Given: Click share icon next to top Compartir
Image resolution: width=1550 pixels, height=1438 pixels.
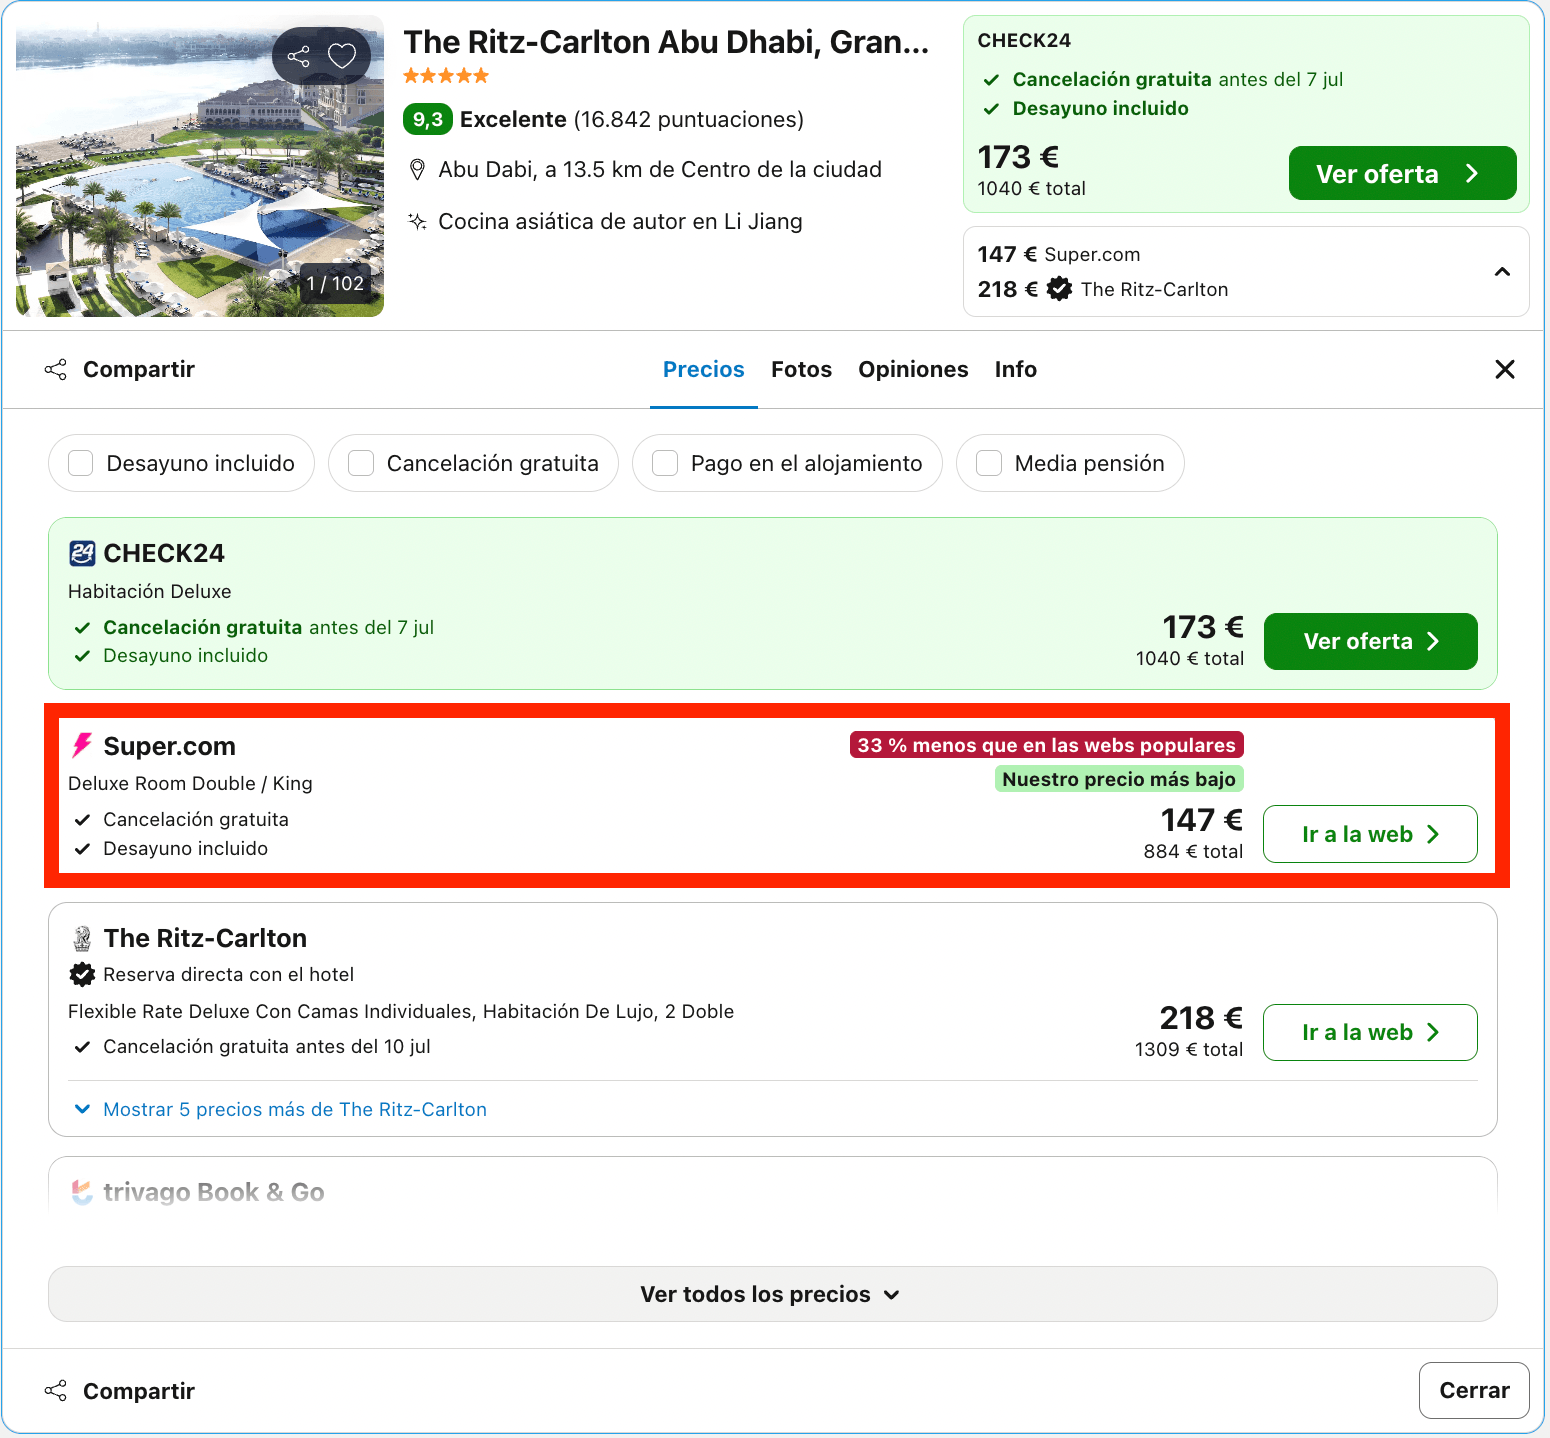Looking at the screenshot, I should pos(56,370).
